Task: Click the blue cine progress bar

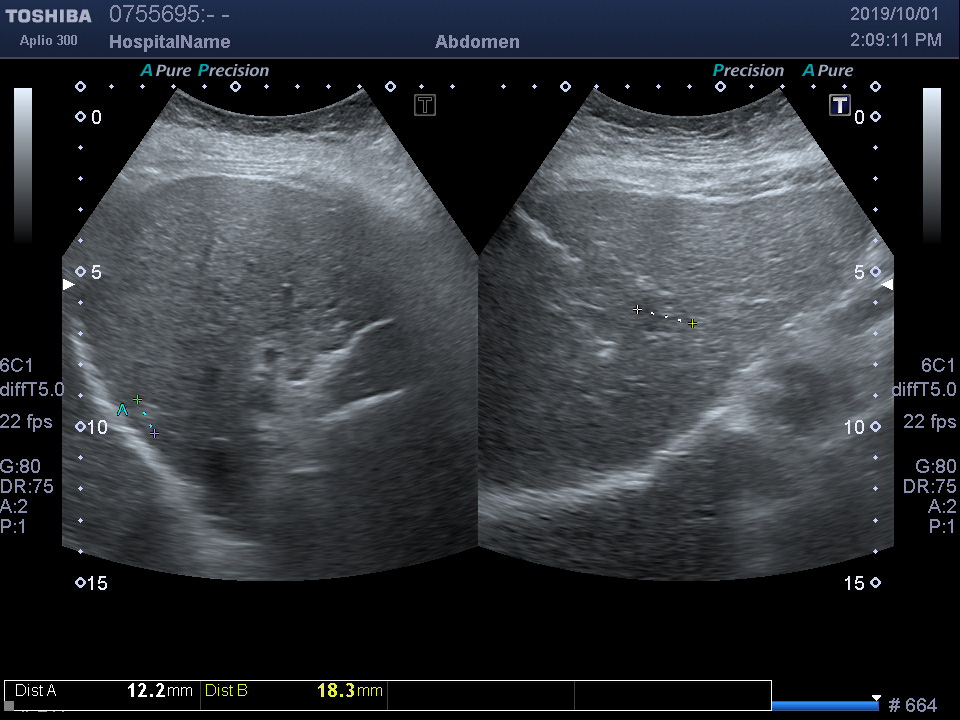Action: click(x=824, y=705)
